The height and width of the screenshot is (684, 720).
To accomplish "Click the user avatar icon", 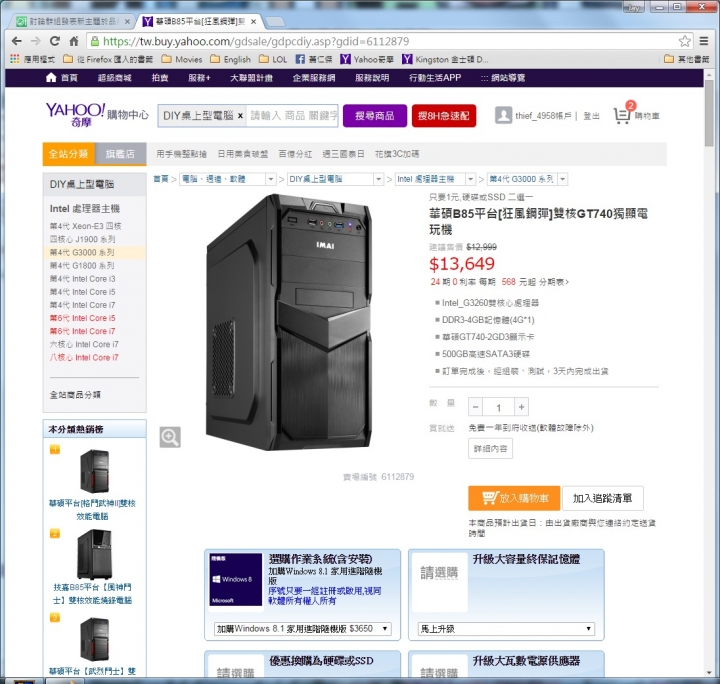I will click(503, 115).
